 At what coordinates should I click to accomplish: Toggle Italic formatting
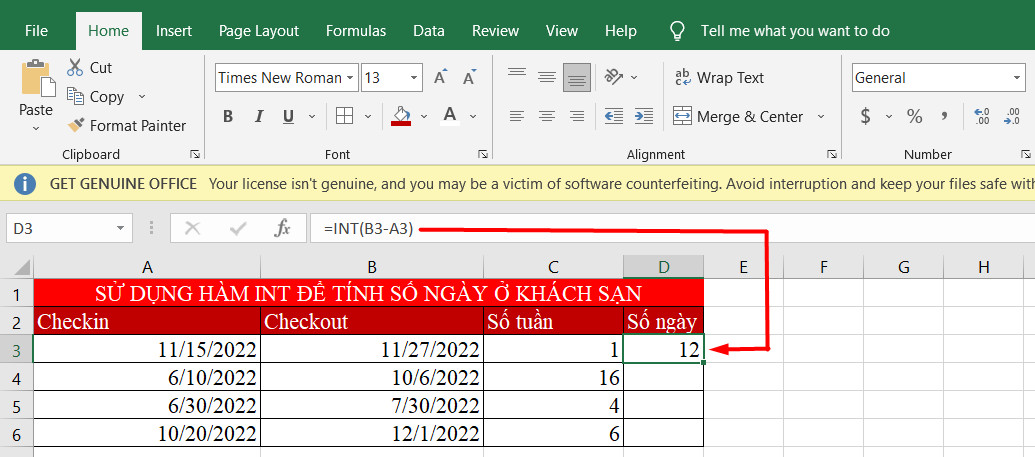coord(259,117)
